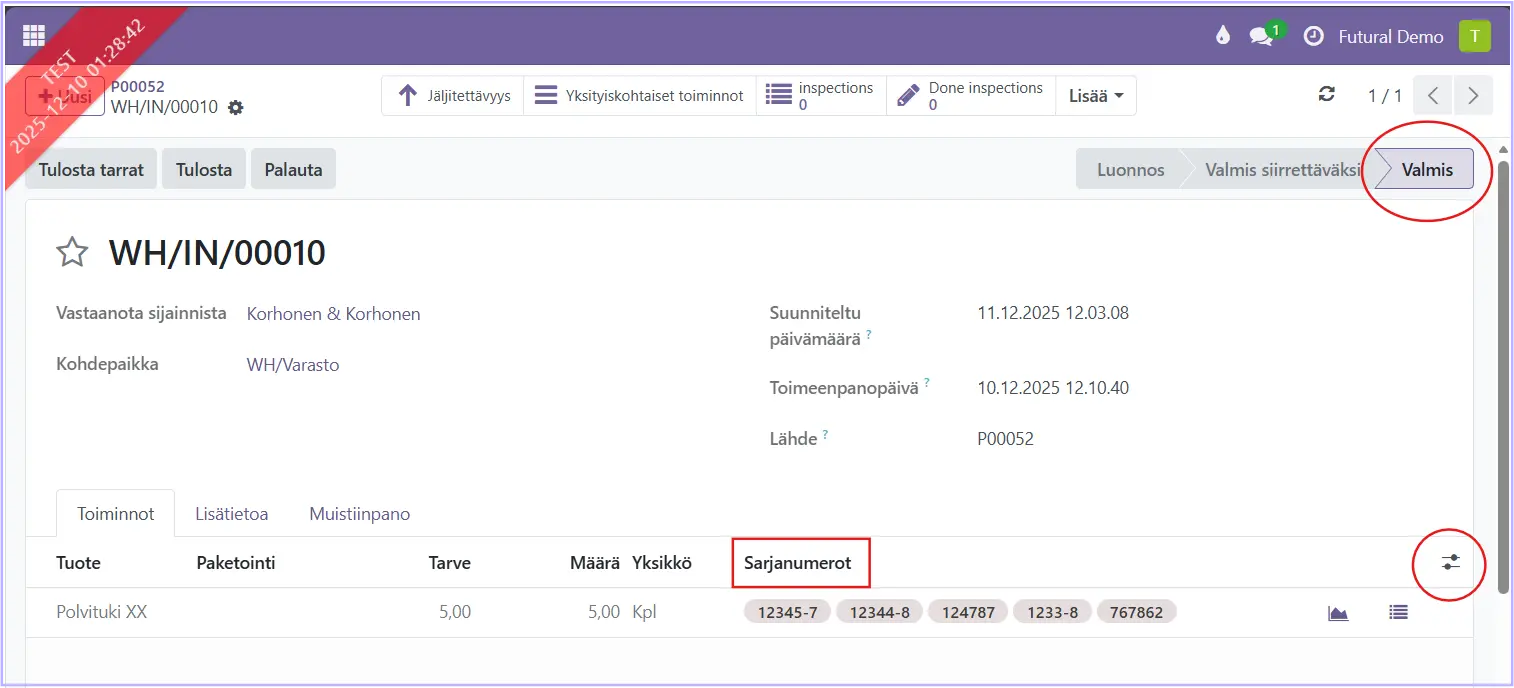The width and height of the screenshot is (1514, 688).
Task: Switch to the Lisätietoa tab
Action: [231, 514]
